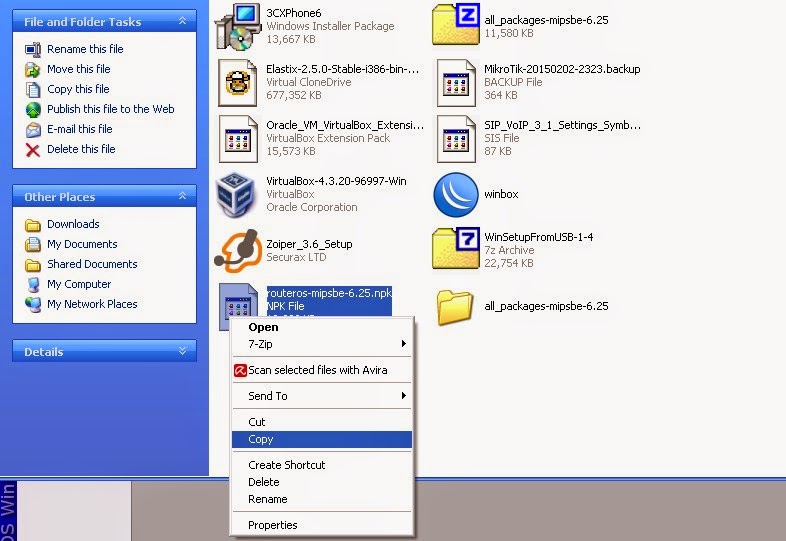The height and width of the screenshot is (541, 786).
Task: Choose Properties in the context menu
Action: point(322,525)
